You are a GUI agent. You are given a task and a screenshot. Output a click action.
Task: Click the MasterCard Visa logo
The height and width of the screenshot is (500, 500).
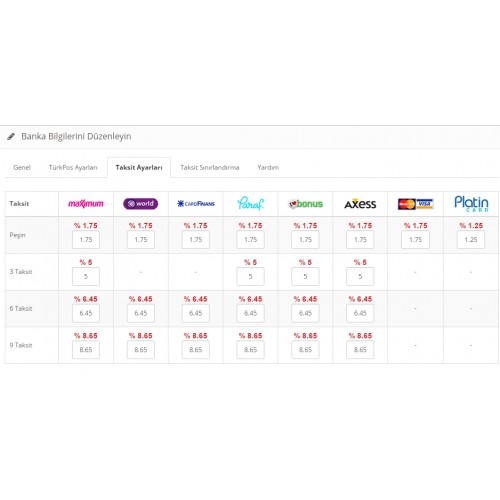pyautogui.click(x=415, y=204)
